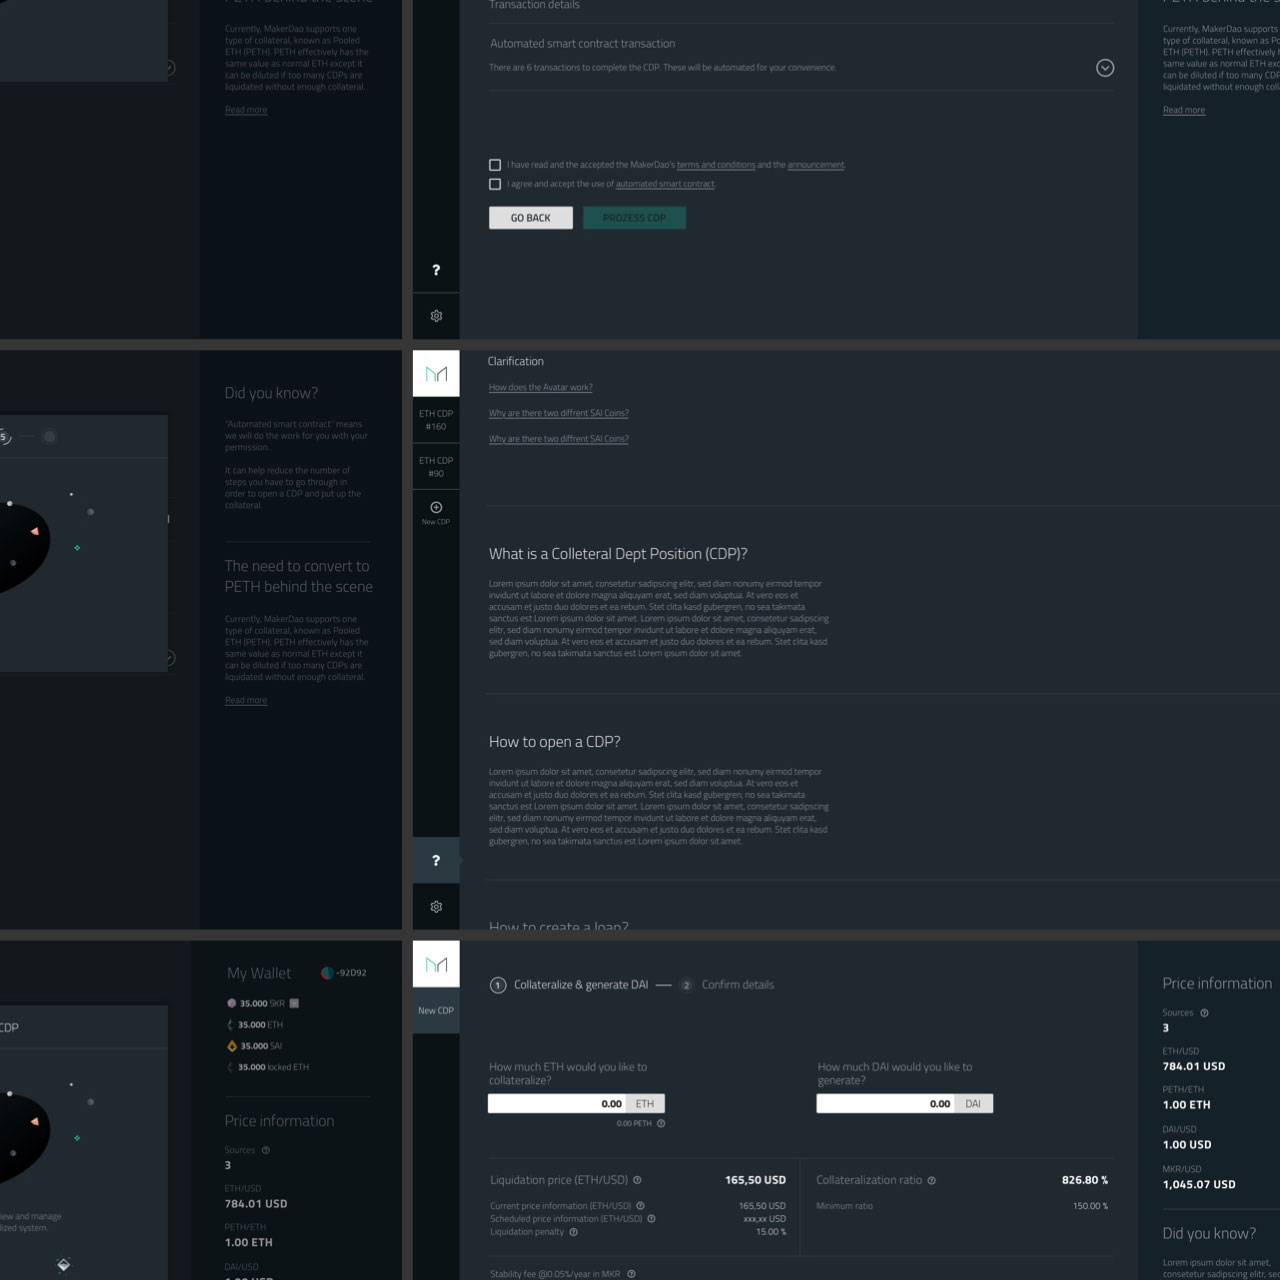
Task: Expand the Automated smart contract transaction section
Action: pyautogui.click(x=1105, y=68)
